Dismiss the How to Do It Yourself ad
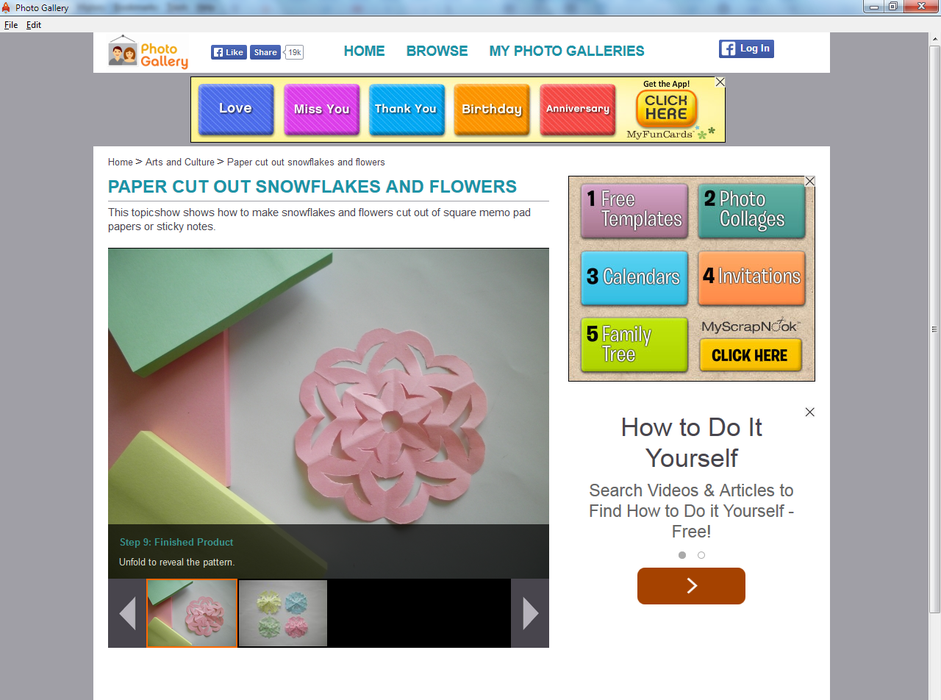941x700 pixels. tap(810, 412)
